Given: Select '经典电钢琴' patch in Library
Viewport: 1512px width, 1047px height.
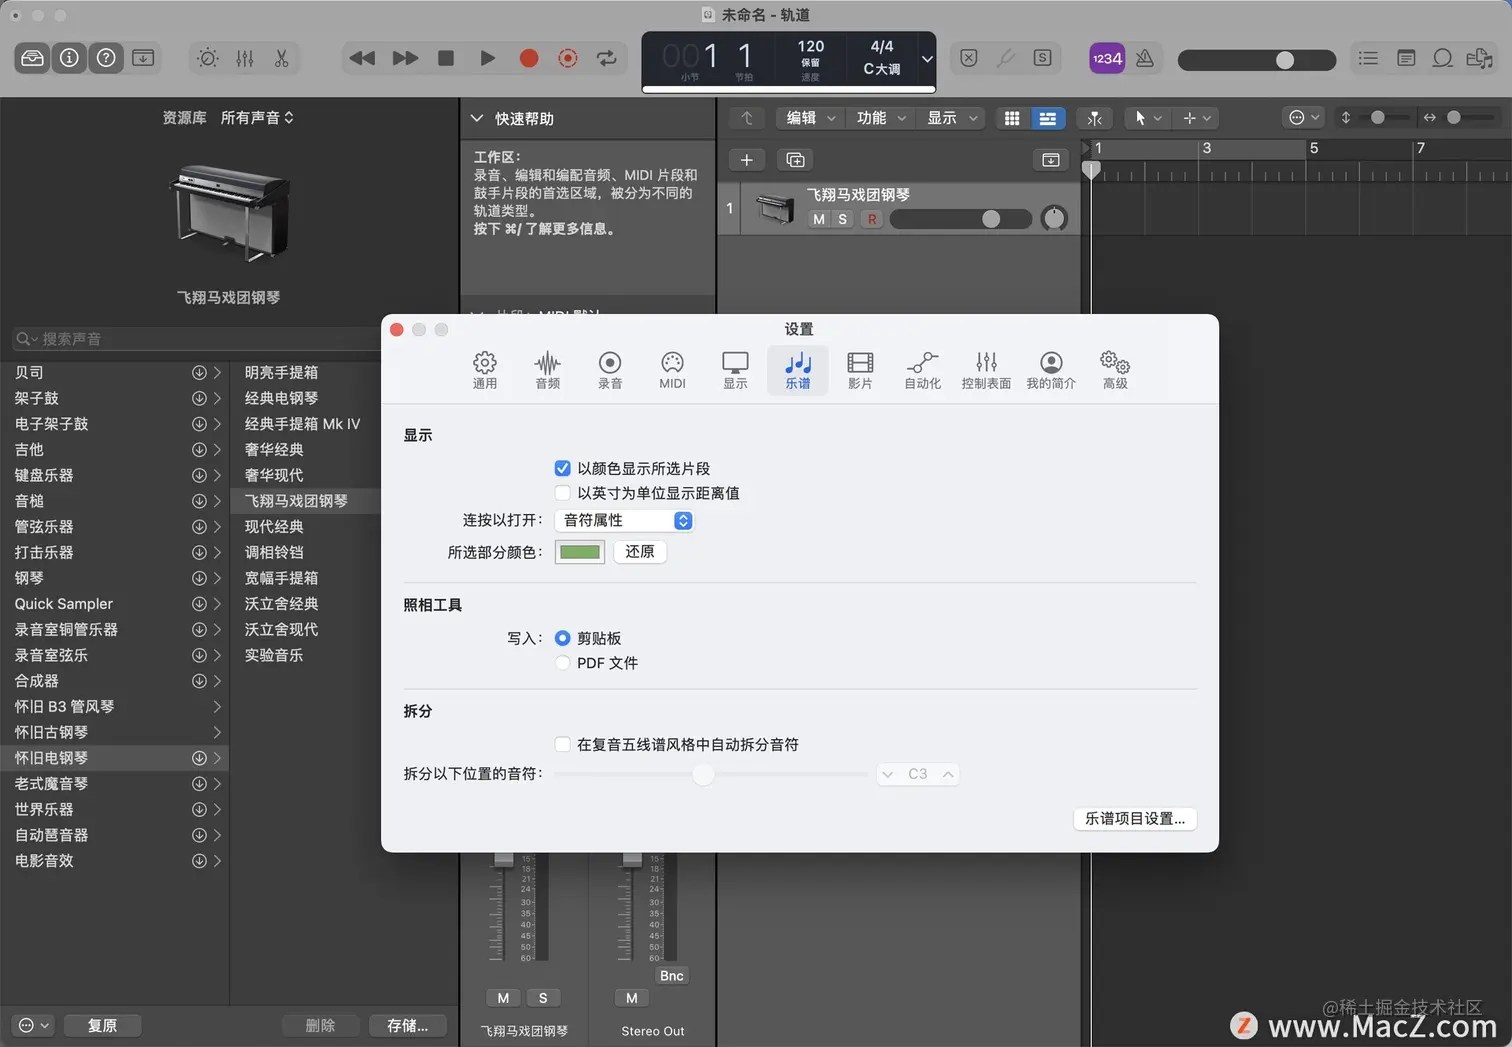Looking at the screenshot, I should point(281,398).
